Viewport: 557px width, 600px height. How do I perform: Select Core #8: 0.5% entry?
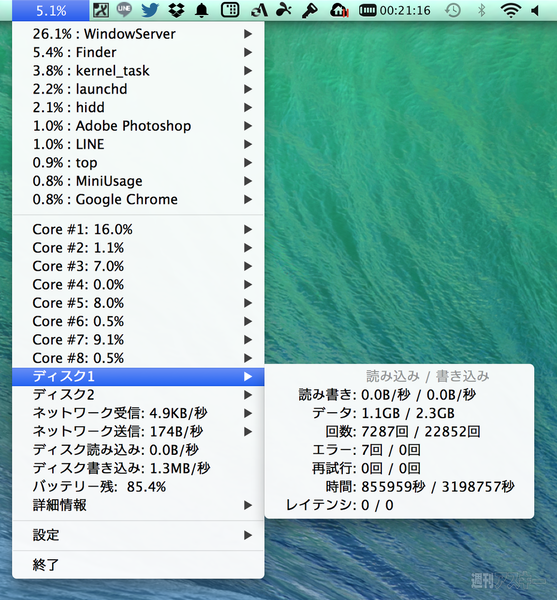[138, 358]
